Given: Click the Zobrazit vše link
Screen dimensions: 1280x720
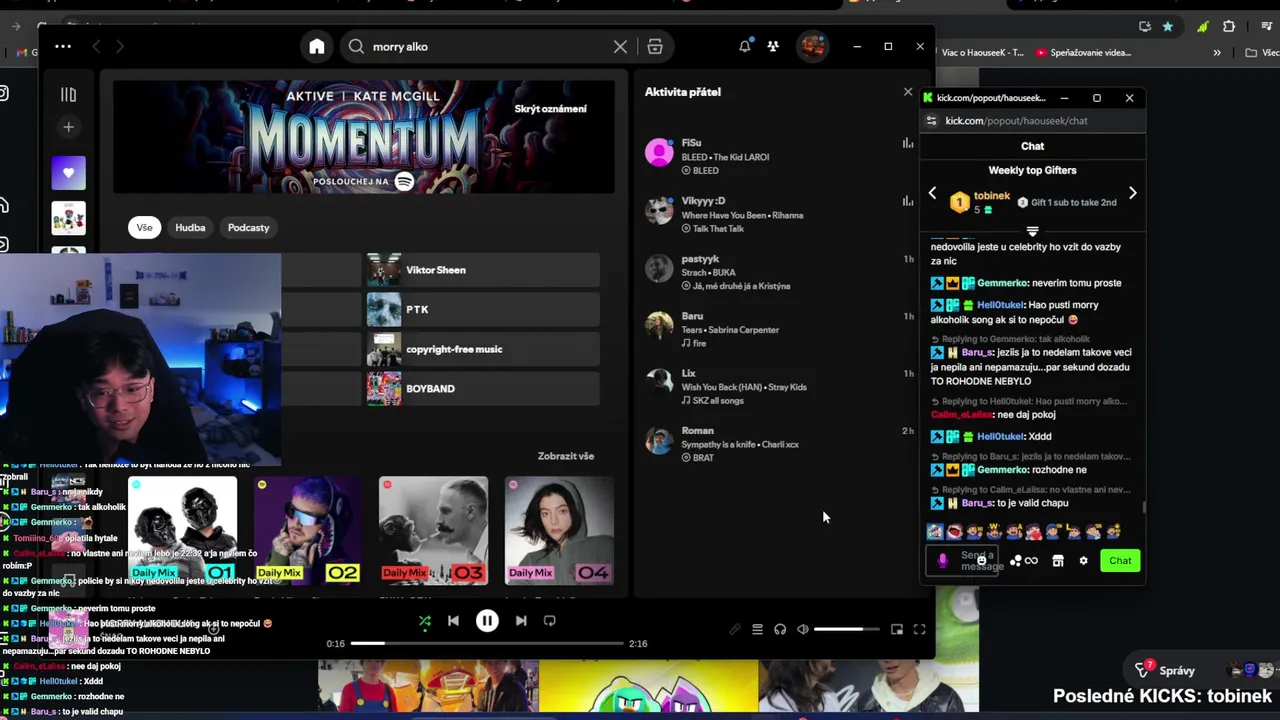Looking at the screenshot, I should pyautogui.click(x=566, y=456).
